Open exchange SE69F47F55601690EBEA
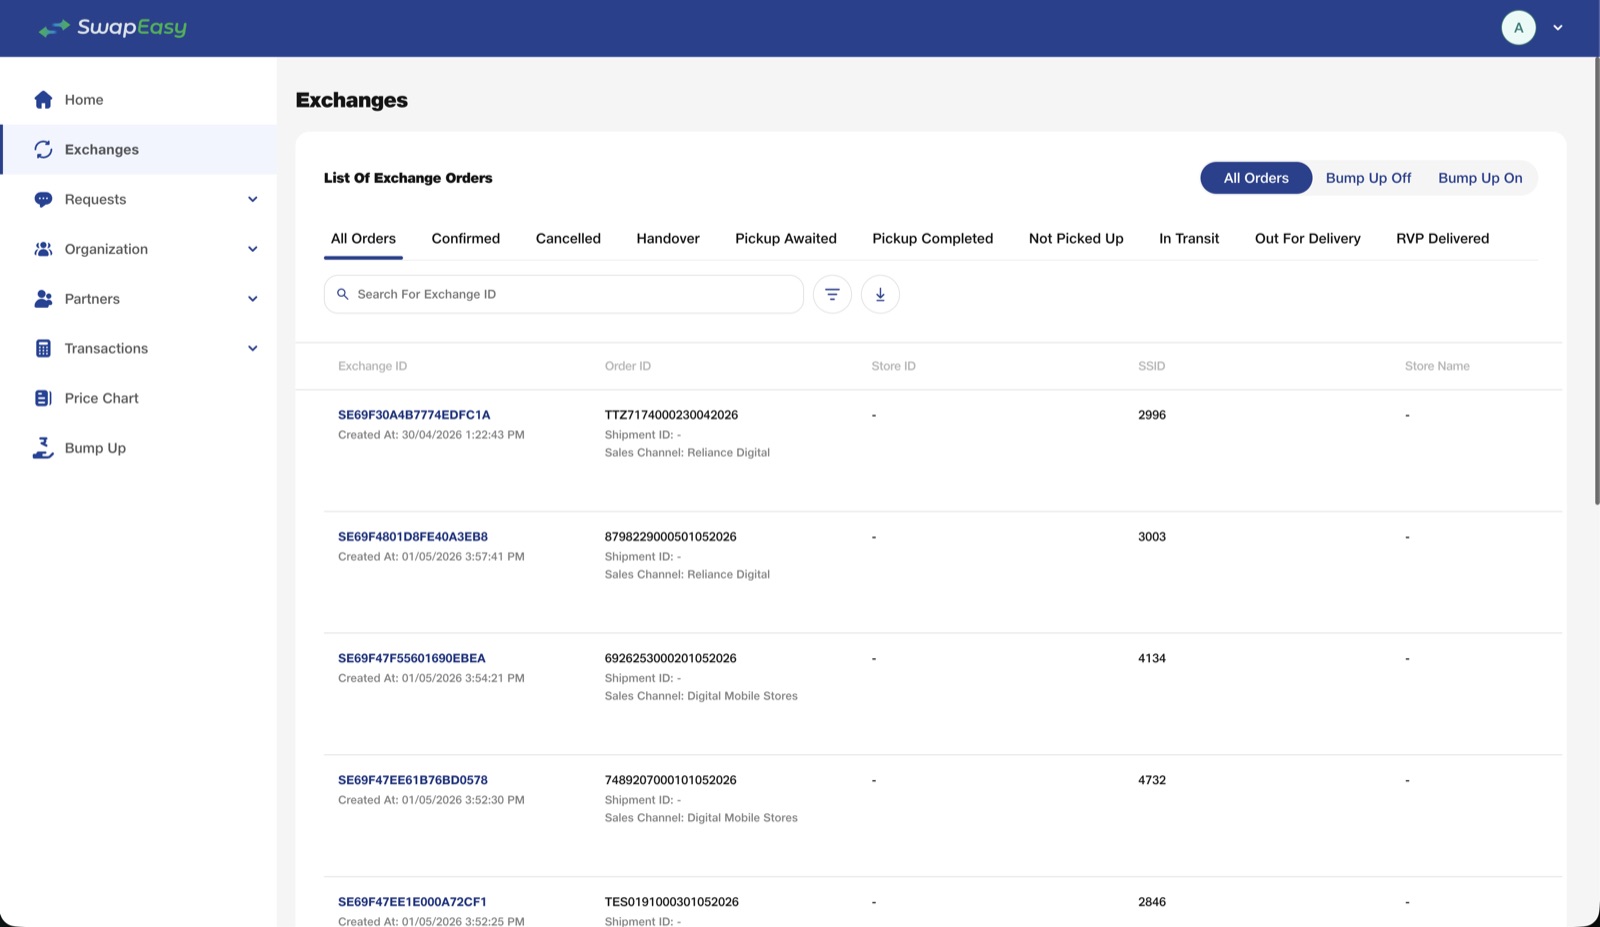Image resolution: width=1600 pixels, height=927 pixels. click(412, 659)
